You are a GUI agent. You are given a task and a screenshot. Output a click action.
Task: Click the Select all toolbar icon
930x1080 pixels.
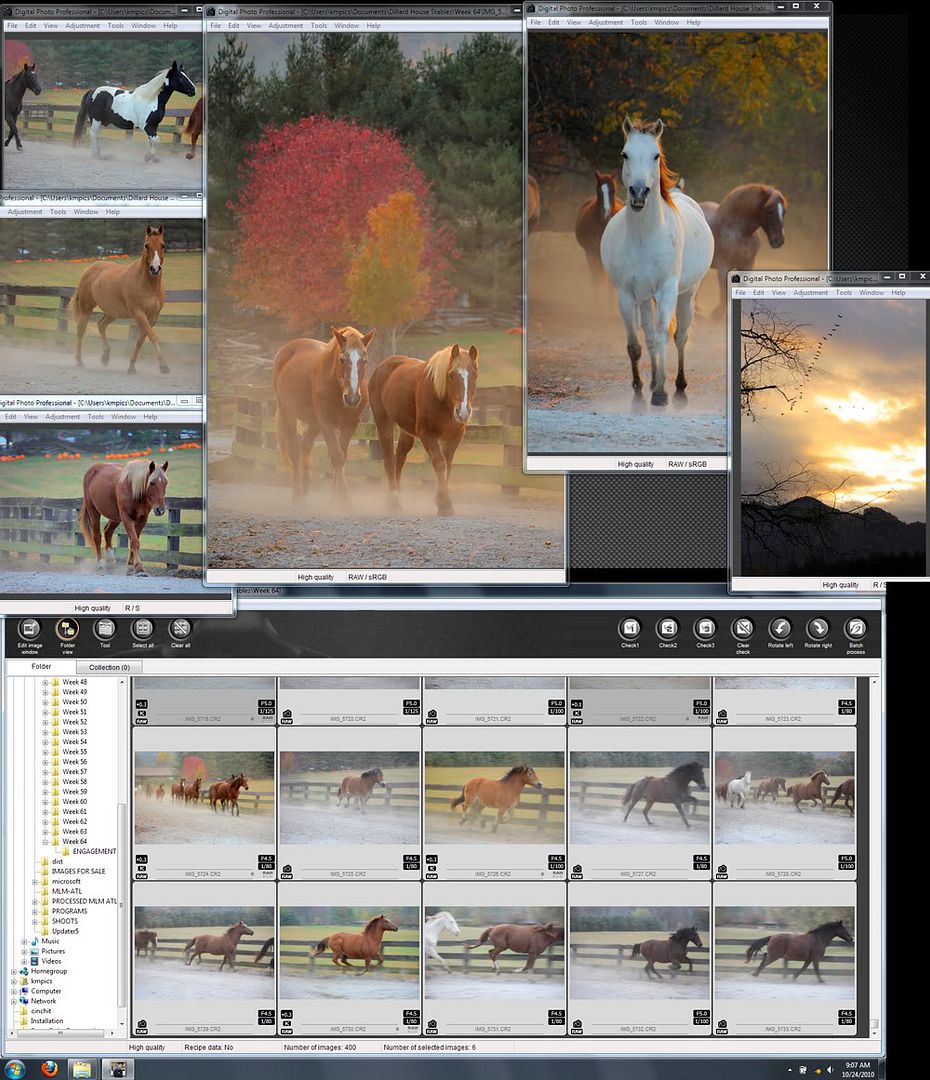[143, 629]
